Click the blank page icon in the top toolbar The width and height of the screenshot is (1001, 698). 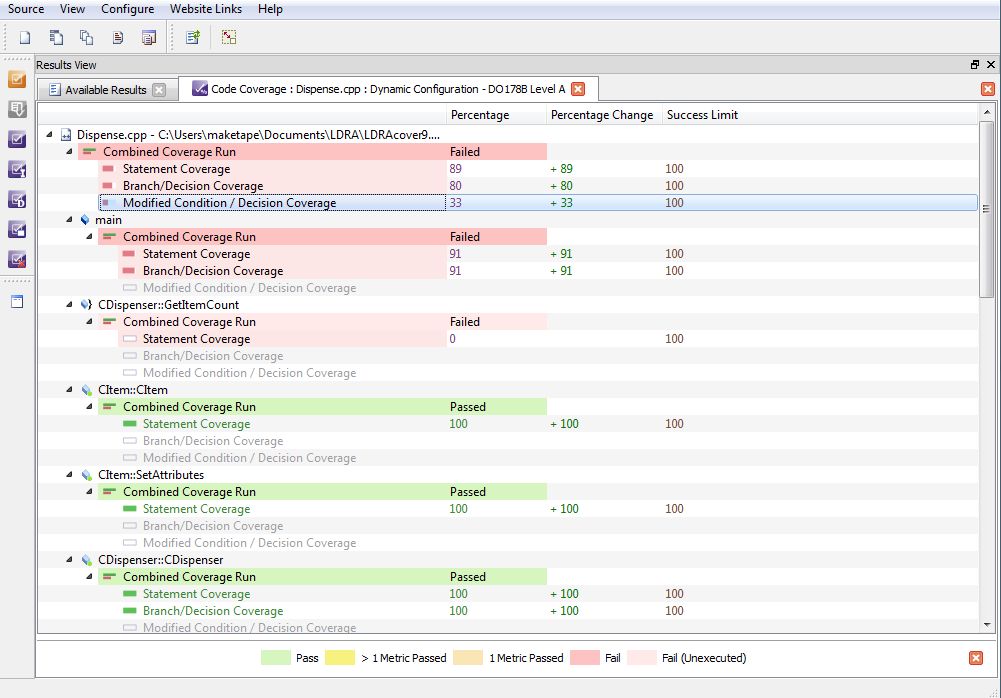pos(25,38)
